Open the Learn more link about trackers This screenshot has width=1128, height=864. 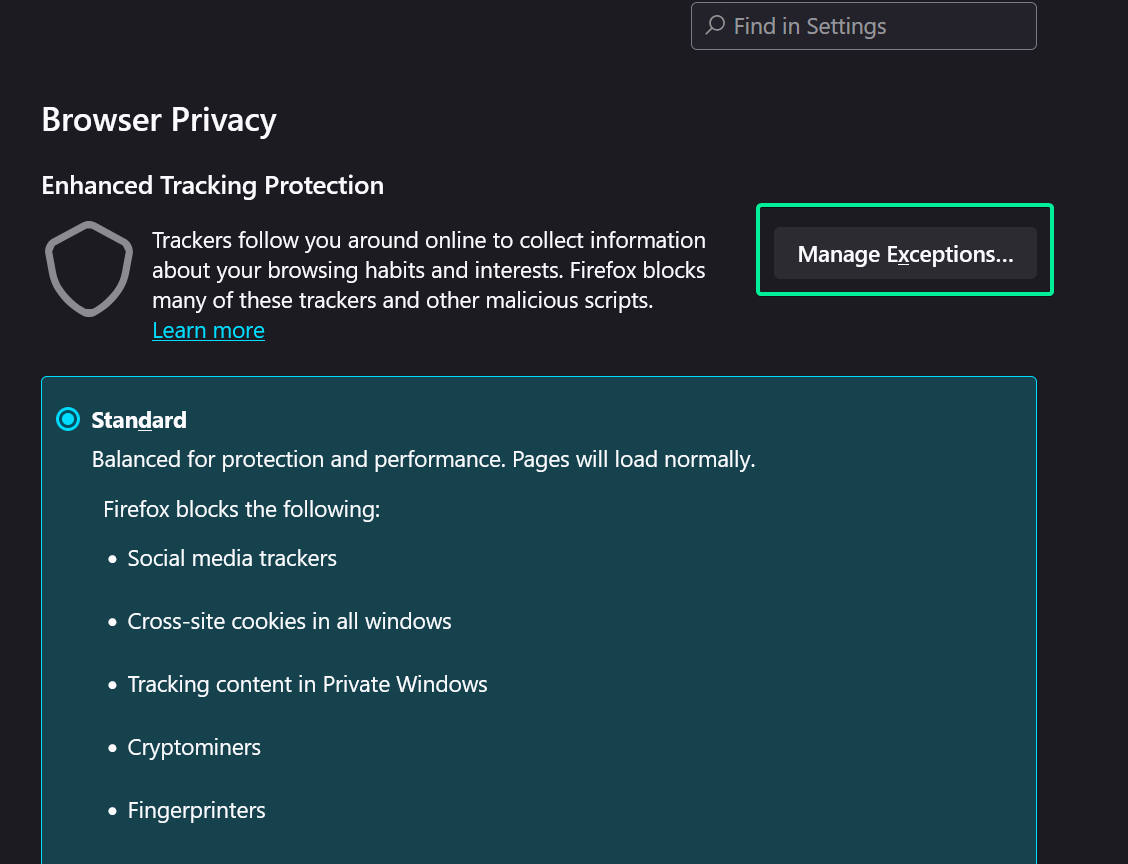208,331
